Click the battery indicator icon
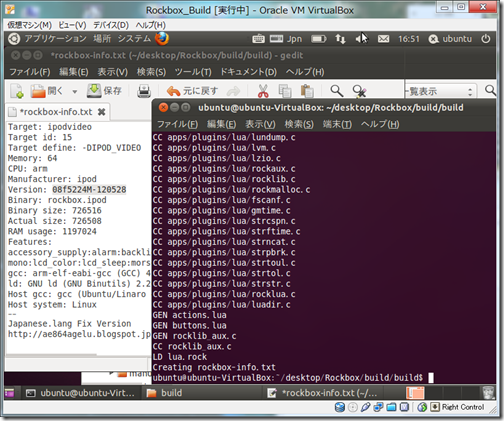This screenshot has height=421, width=504. [x=319, y=39]
